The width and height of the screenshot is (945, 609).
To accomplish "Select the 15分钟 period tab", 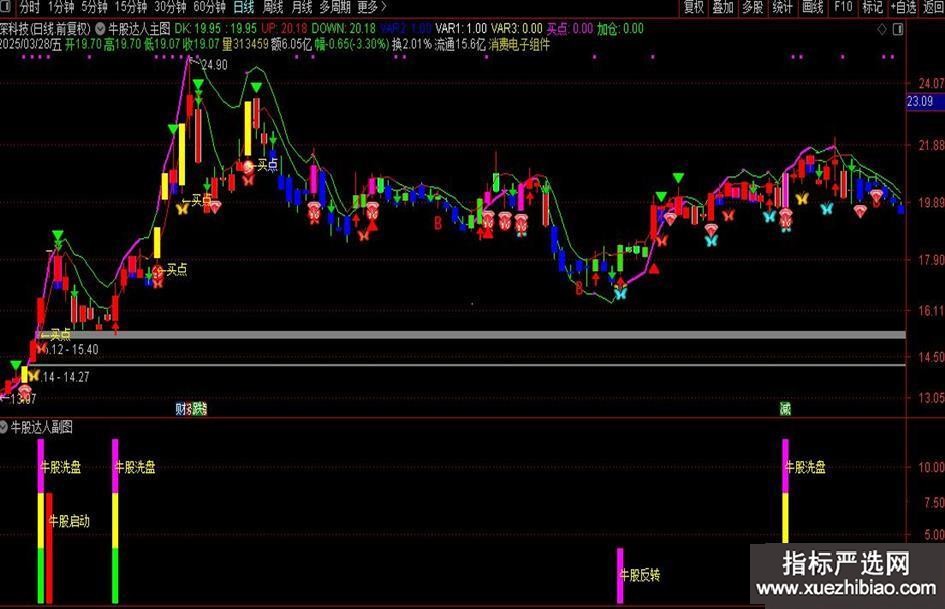I will [x=131, y=7].
